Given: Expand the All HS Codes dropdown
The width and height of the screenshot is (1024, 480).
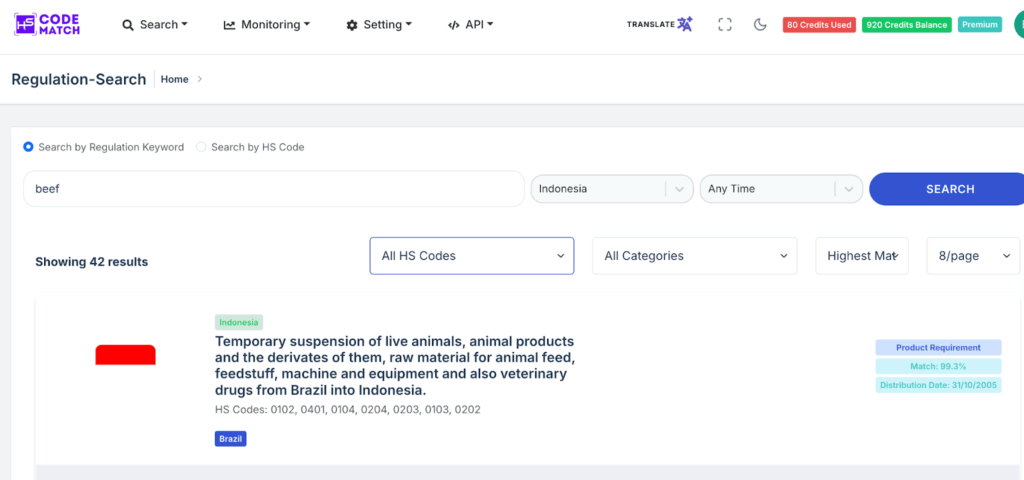Looking at the screenshot, I should pyautogui.click(x=472, y=256).
